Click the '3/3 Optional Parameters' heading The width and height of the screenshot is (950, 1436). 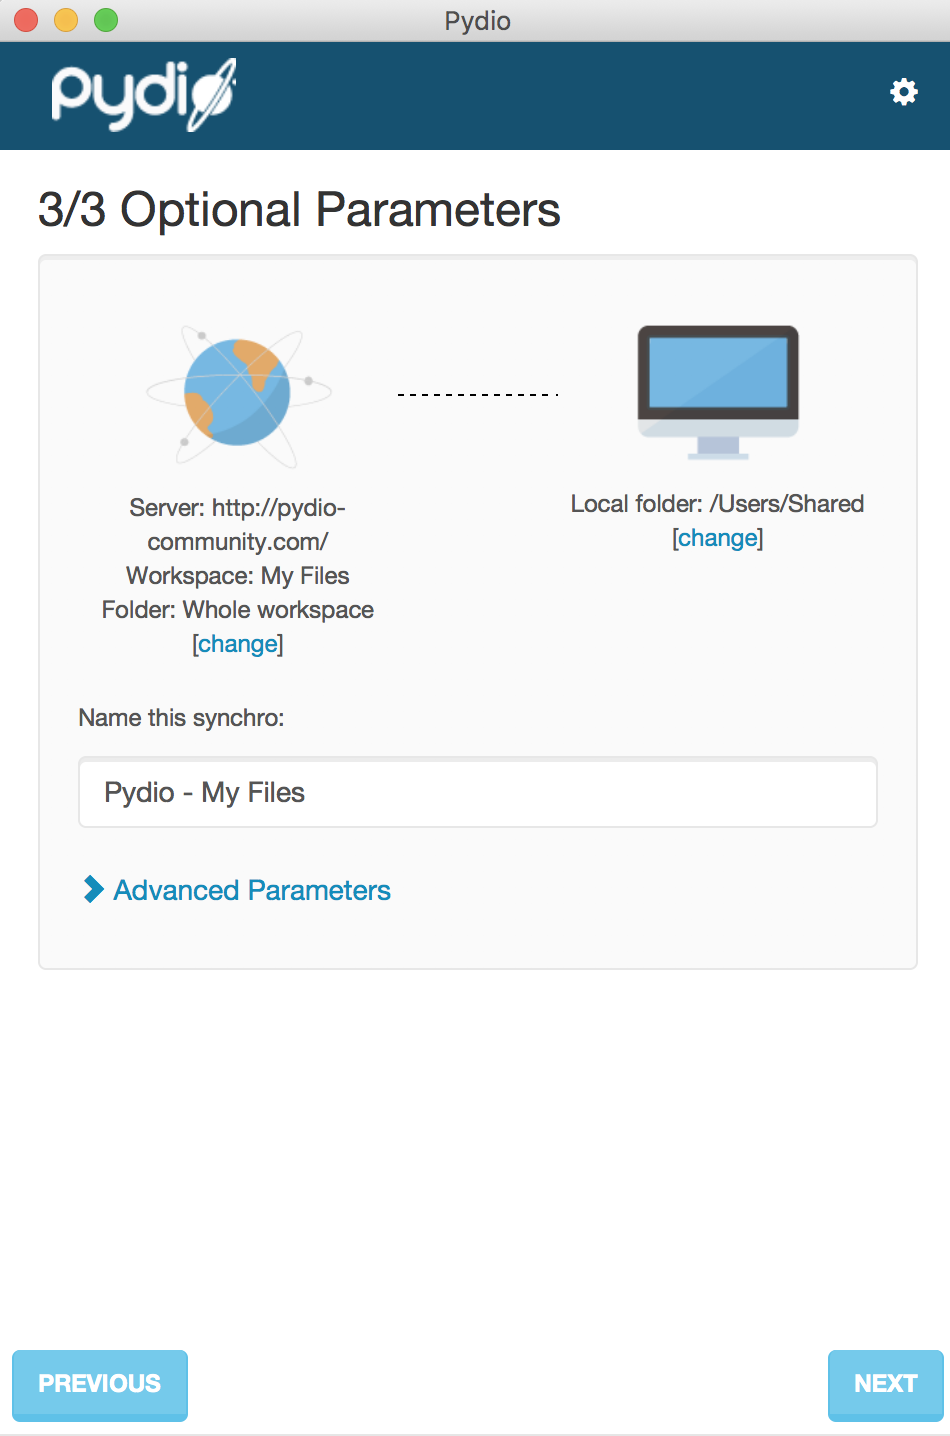299,210
